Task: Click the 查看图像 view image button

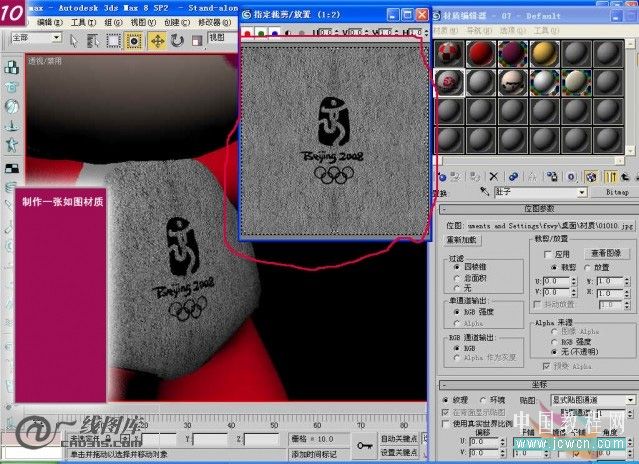Action: pos(606,253)
